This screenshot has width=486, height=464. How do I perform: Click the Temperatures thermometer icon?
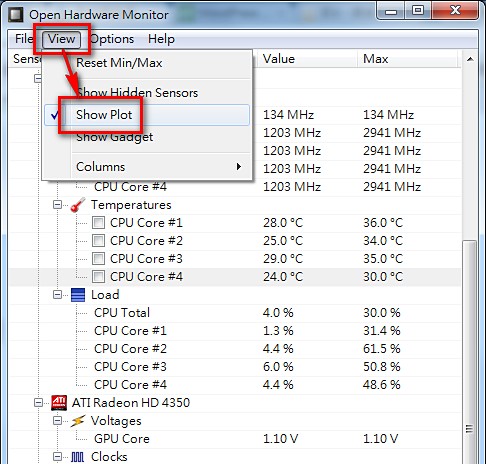click(x=78, y=205)
